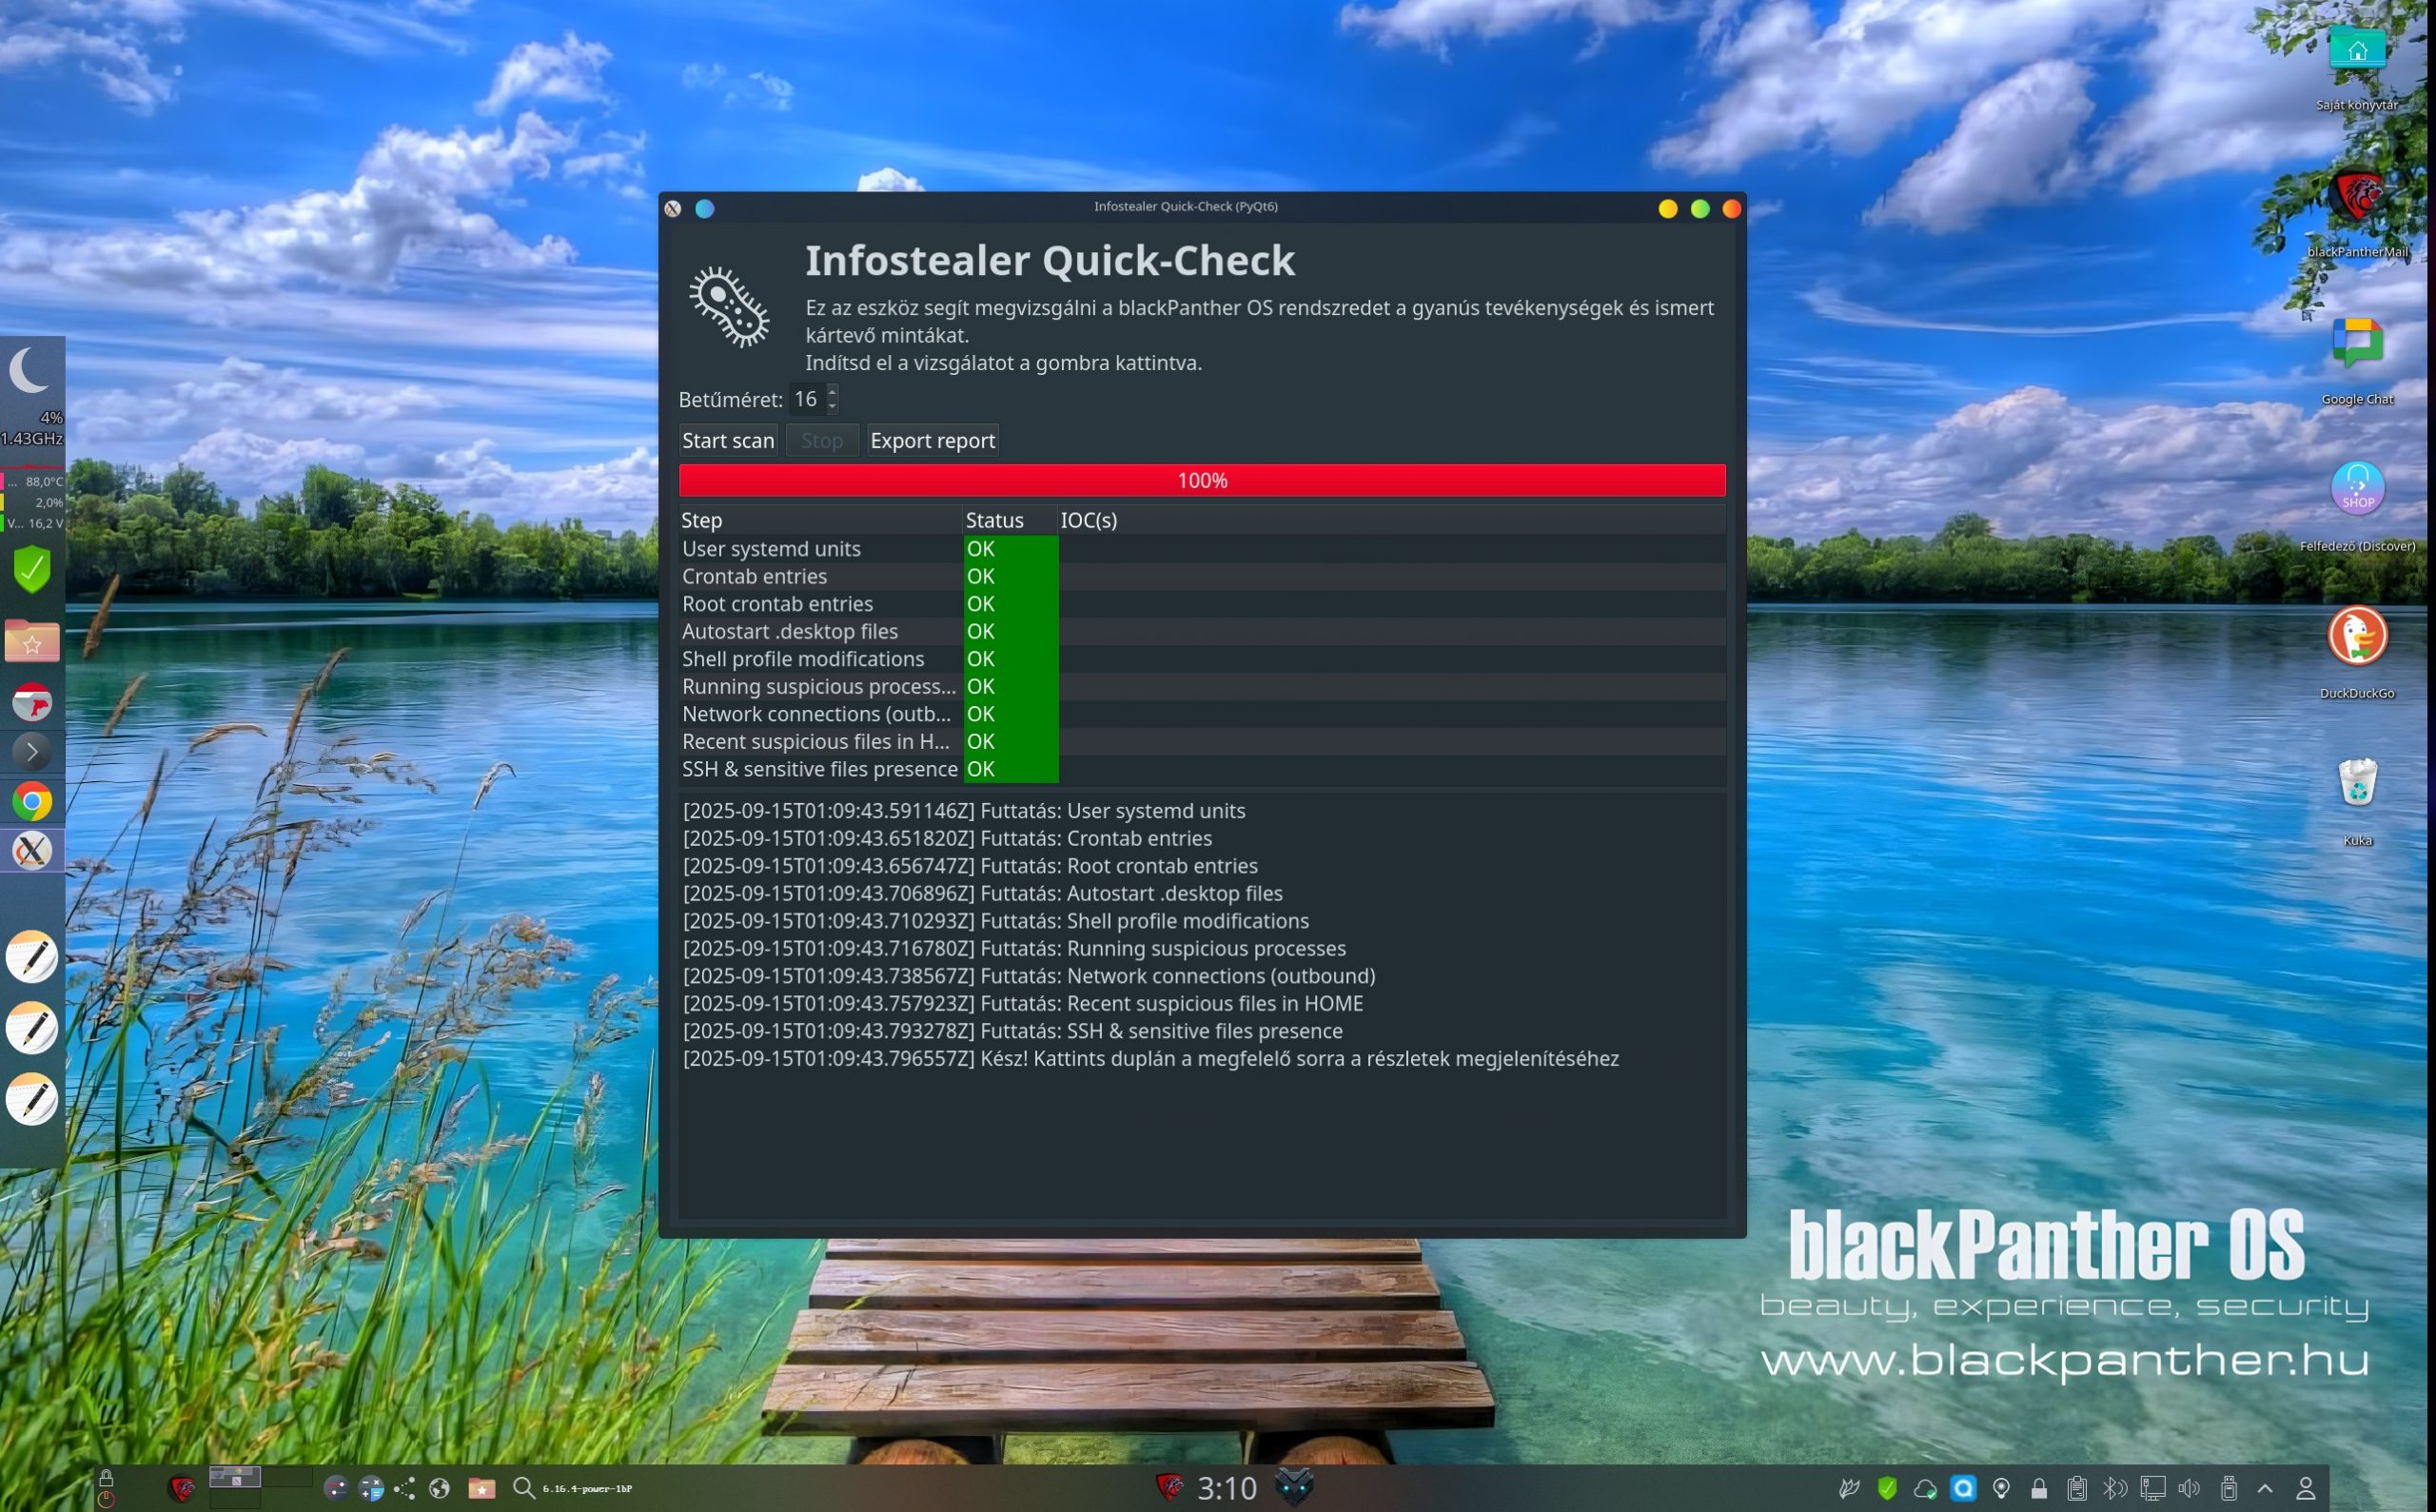Open the Bluetooth tray icon
2436x1512 pixels.
click(x=2113, y=1488)
